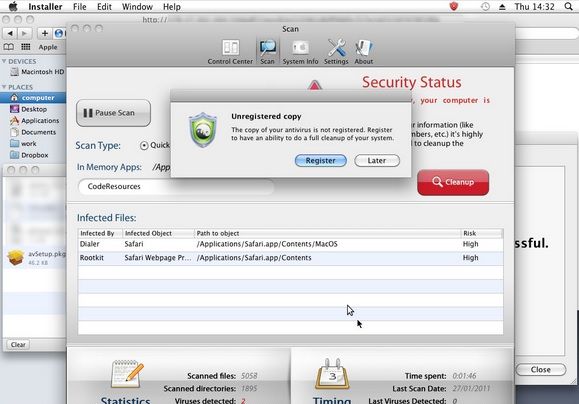Viewport: 579px width, 404px height.
Task: Click the Clear button in downloads window
Action: [x=18, y=345]
